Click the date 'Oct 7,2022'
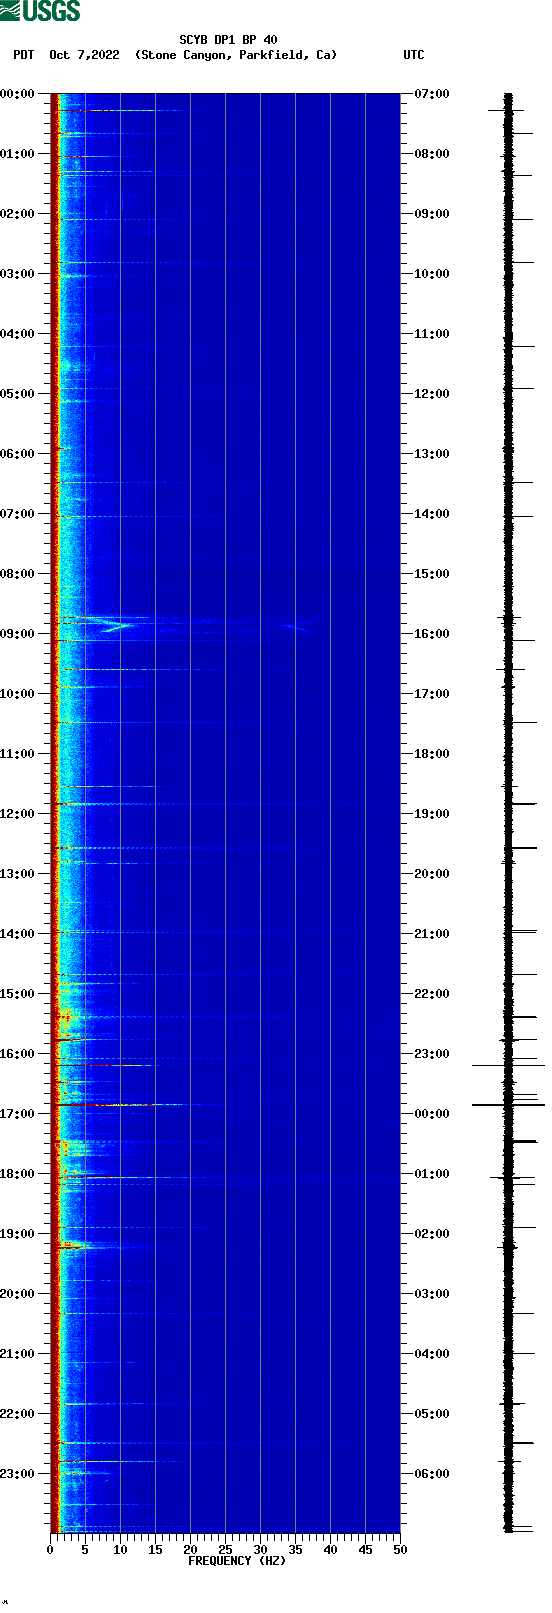Viewport: 552px width, 1613px height. (84, 55)
